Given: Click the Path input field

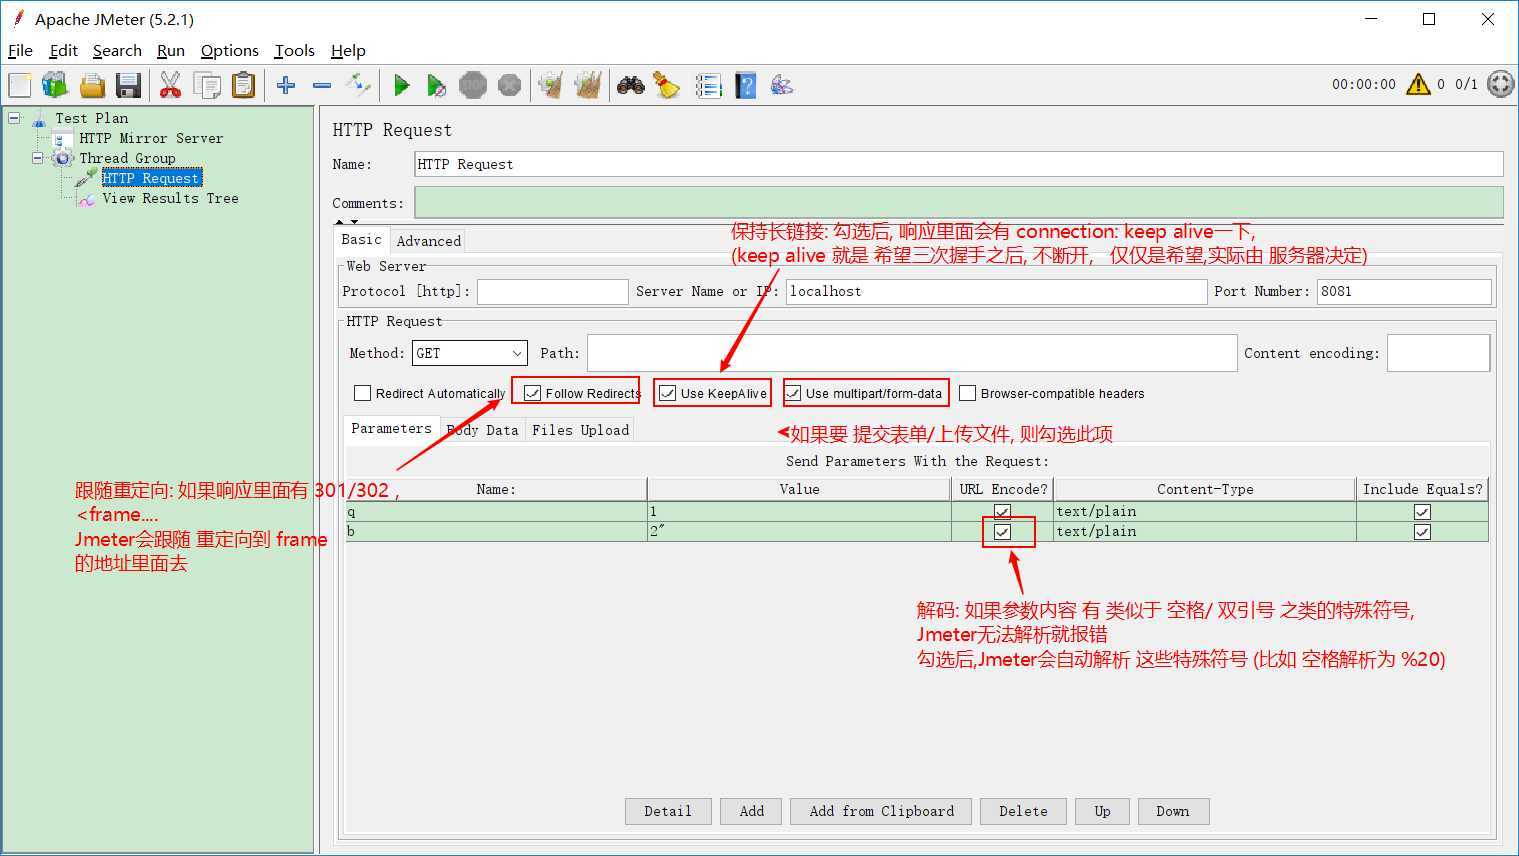Looking at the screenshot, I should tap(912, 353).
